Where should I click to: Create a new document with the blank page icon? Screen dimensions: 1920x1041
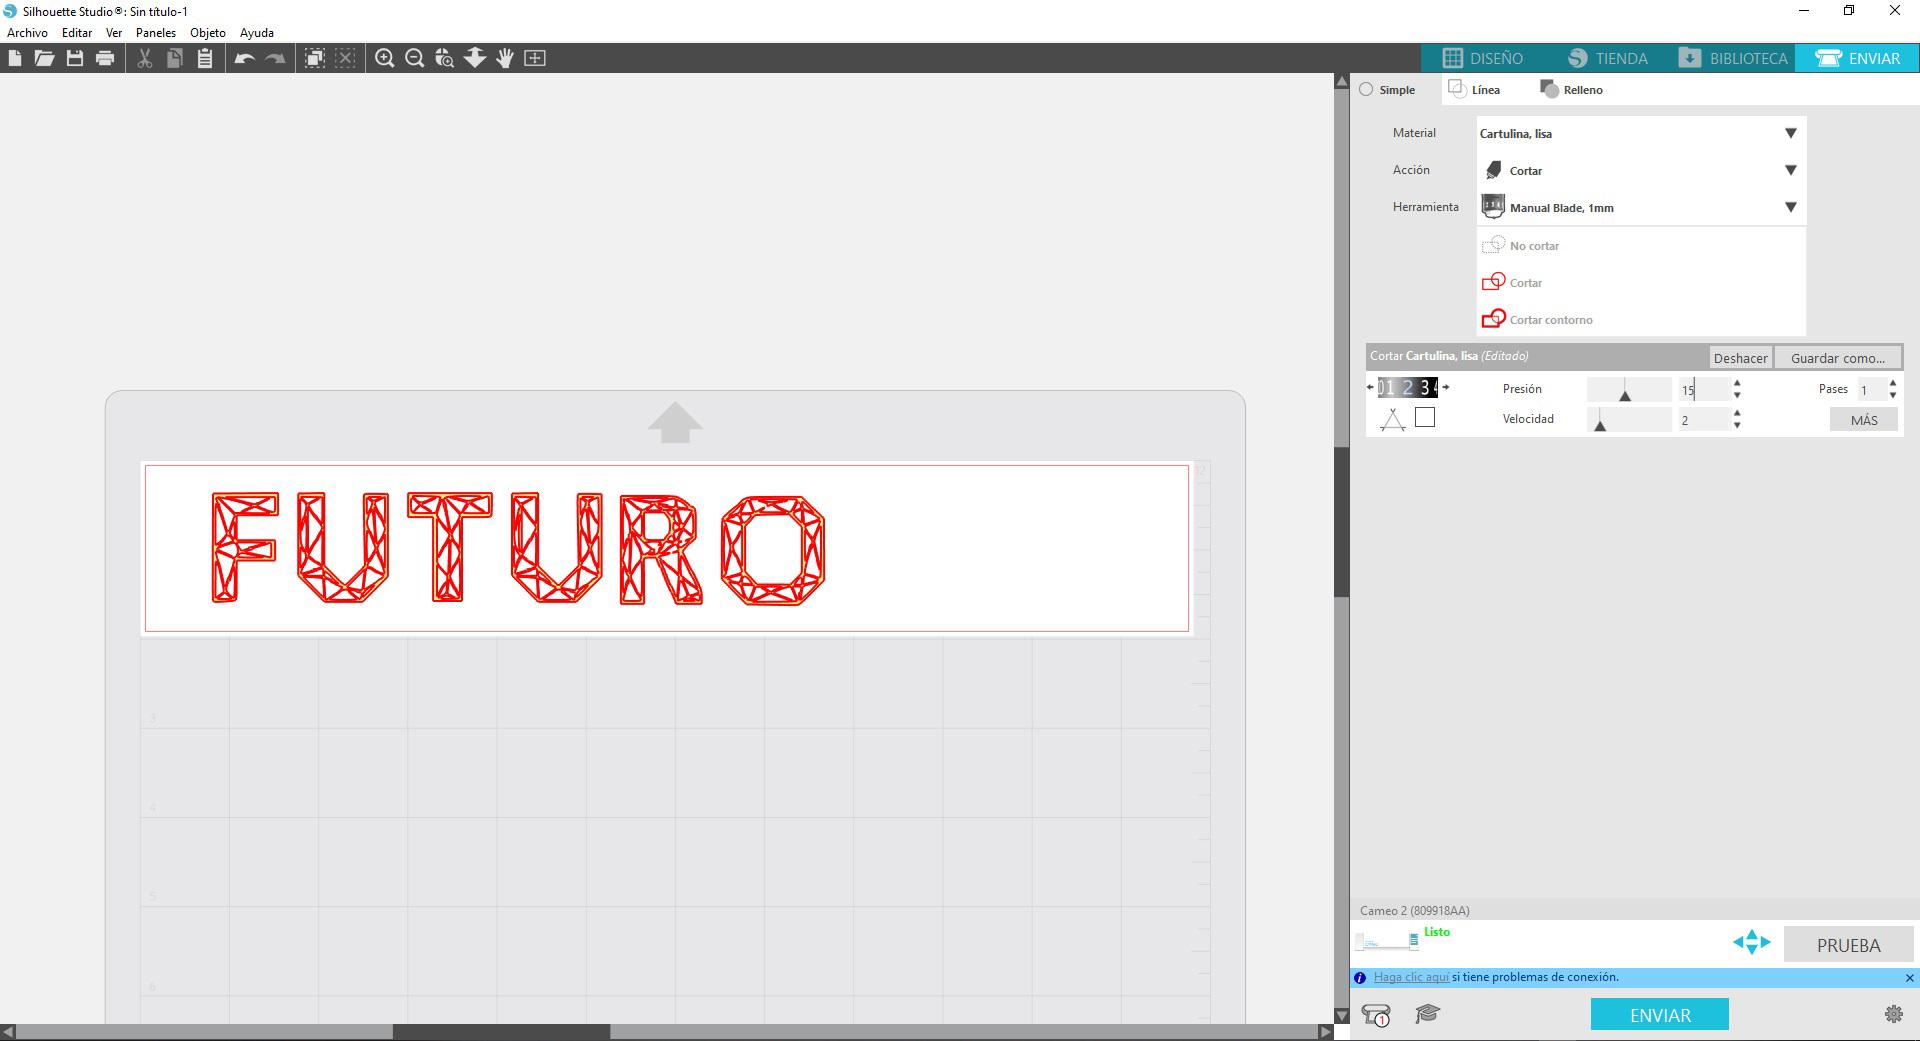click(x=15, y=58)
